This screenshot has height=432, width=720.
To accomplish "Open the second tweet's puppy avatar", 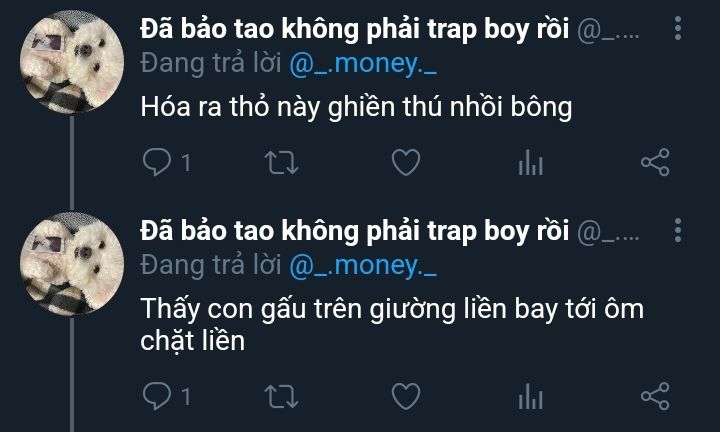I will [x=72, y=264].
